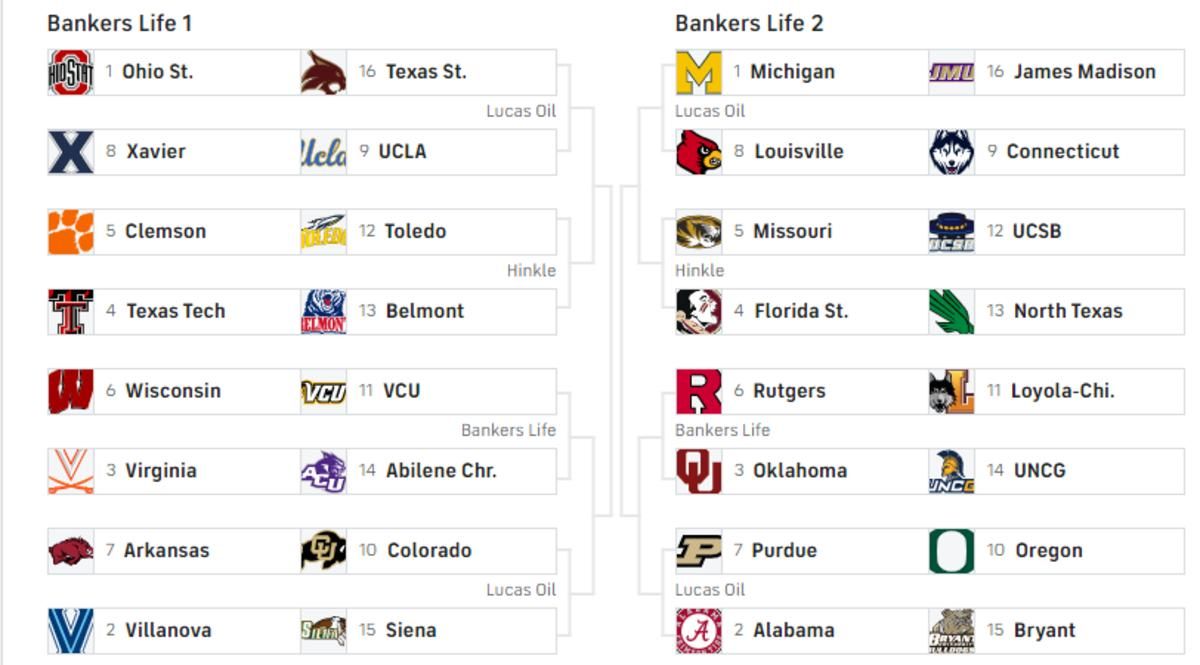Click the Bankers Life 2 region heading

pos(749,23)
